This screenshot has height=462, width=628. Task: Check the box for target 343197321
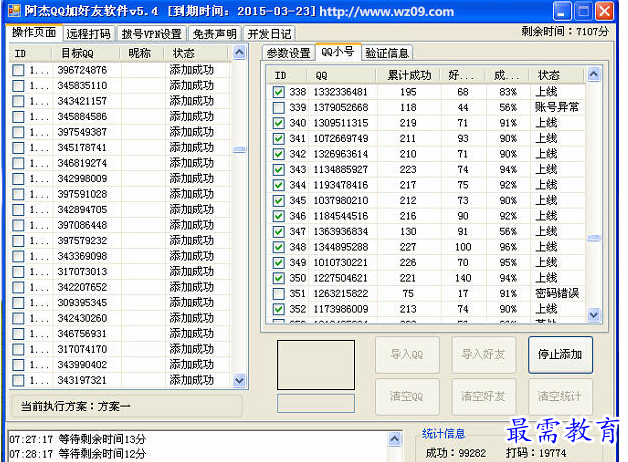pyautogui.click(x=18, y=380)
